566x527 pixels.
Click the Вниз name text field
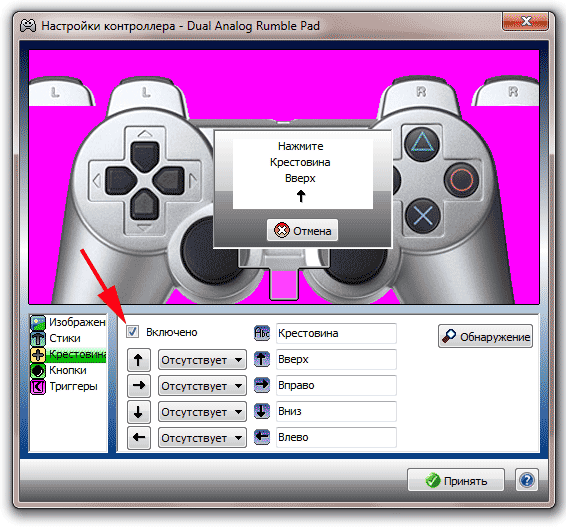336,411
